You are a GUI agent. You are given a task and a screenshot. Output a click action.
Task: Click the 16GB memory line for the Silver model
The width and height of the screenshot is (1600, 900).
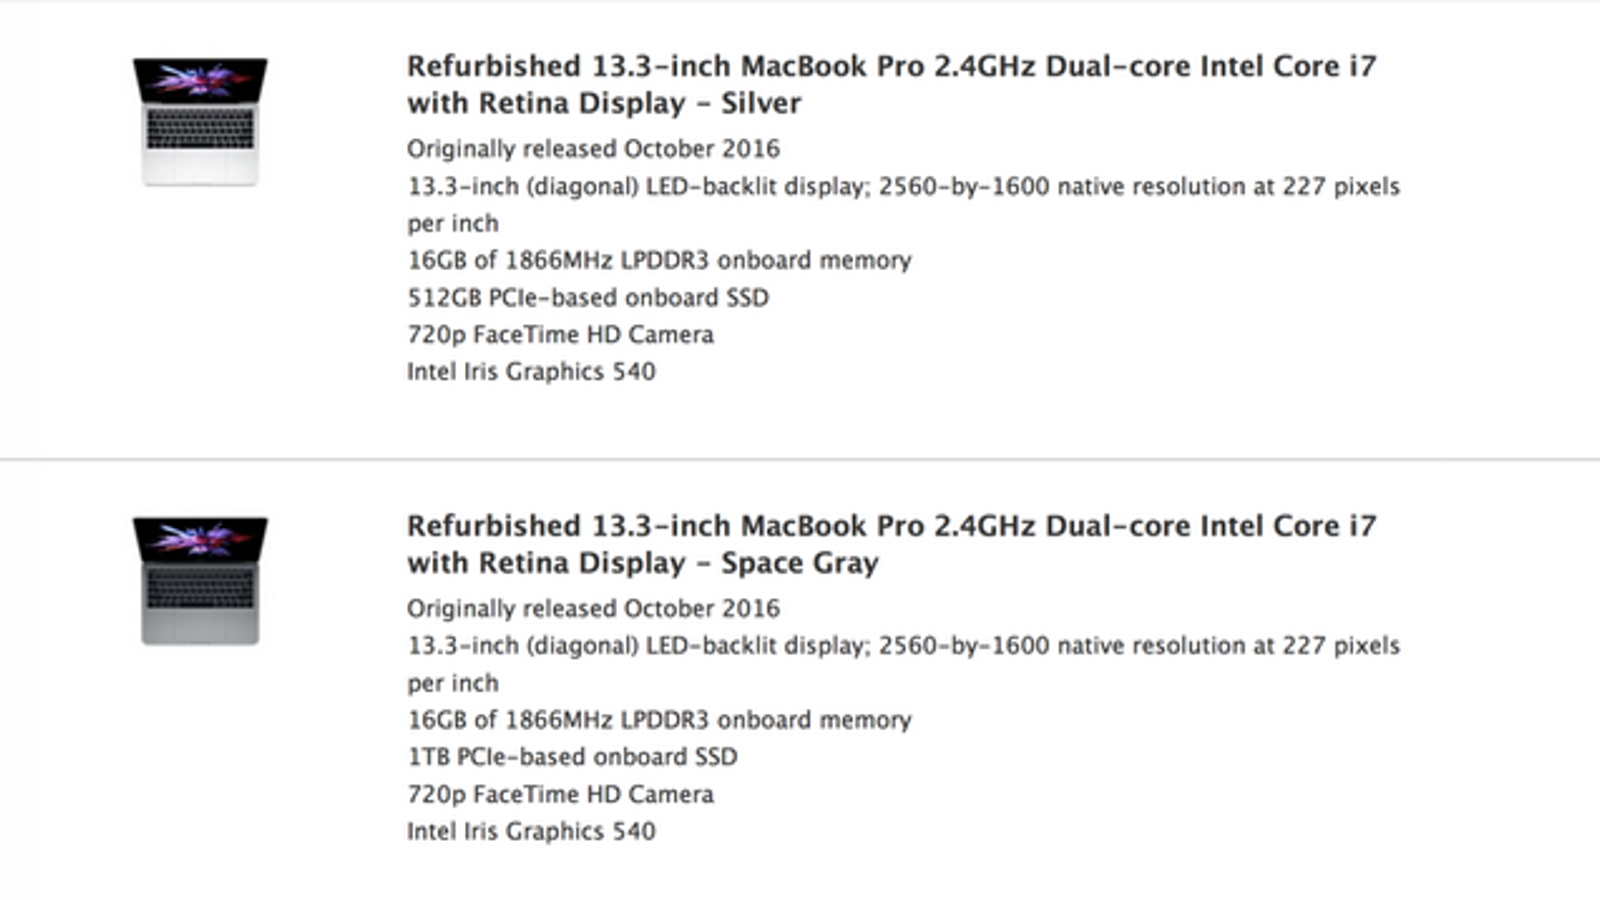[x=659, y=261]
